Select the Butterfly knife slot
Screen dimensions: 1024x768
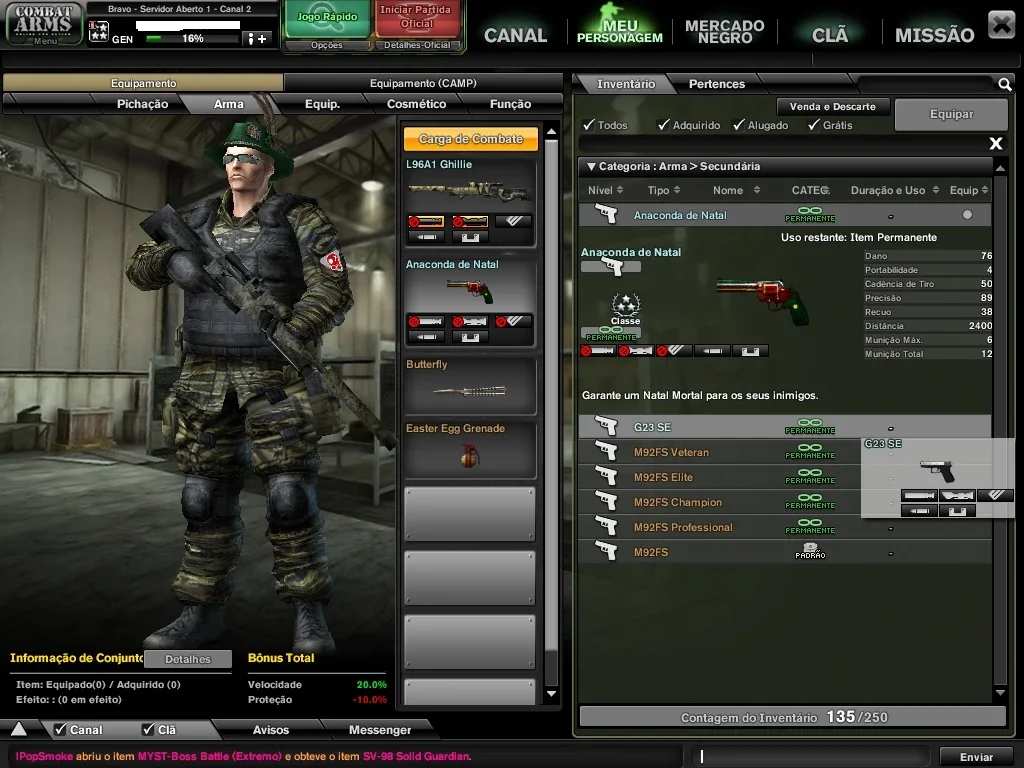pyautogui.click(x=470, y=385)
